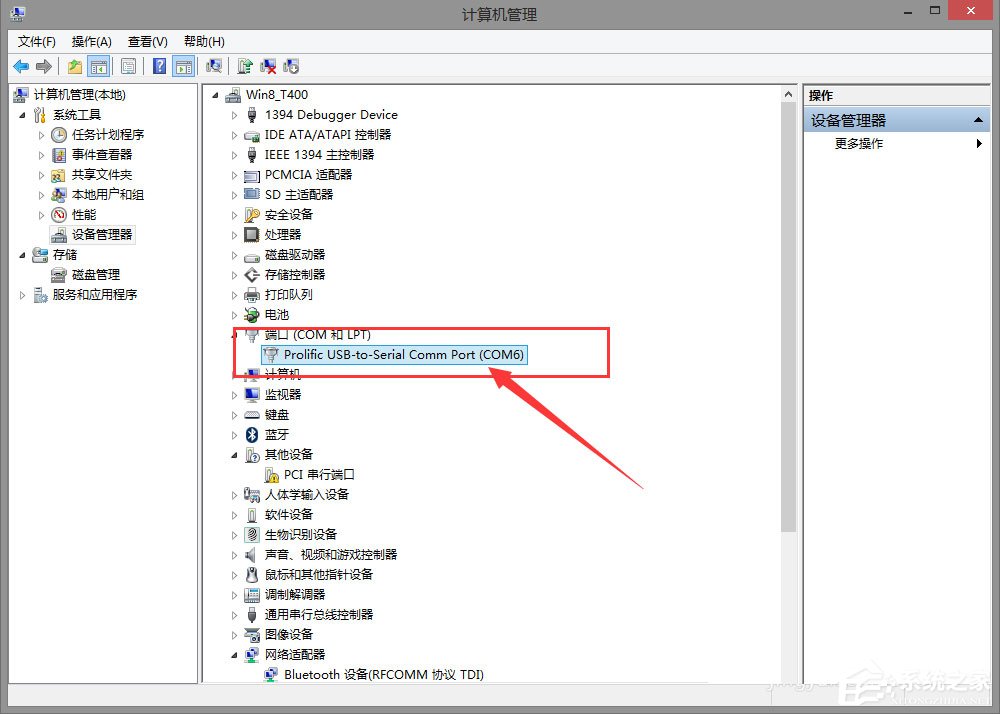Click the Update driver software icon
The height and width of the screenshot is (714, 1000).
pyautogui.click(x=245, y=66)
